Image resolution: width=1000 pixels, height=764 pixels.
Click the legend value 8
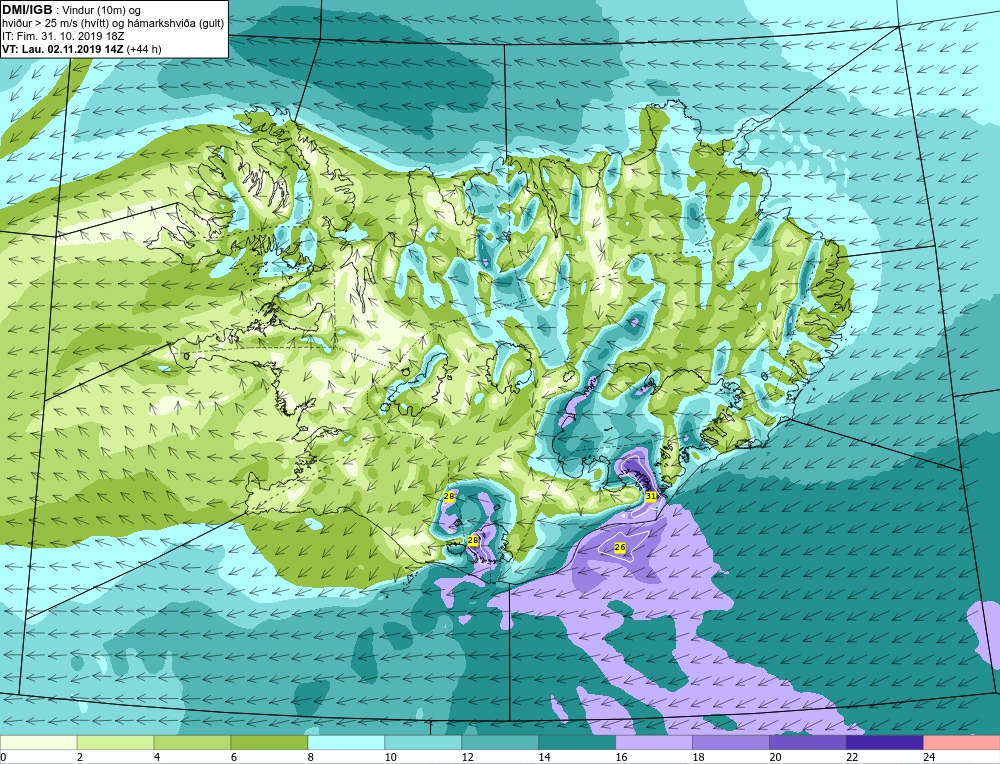click(311, 757)
